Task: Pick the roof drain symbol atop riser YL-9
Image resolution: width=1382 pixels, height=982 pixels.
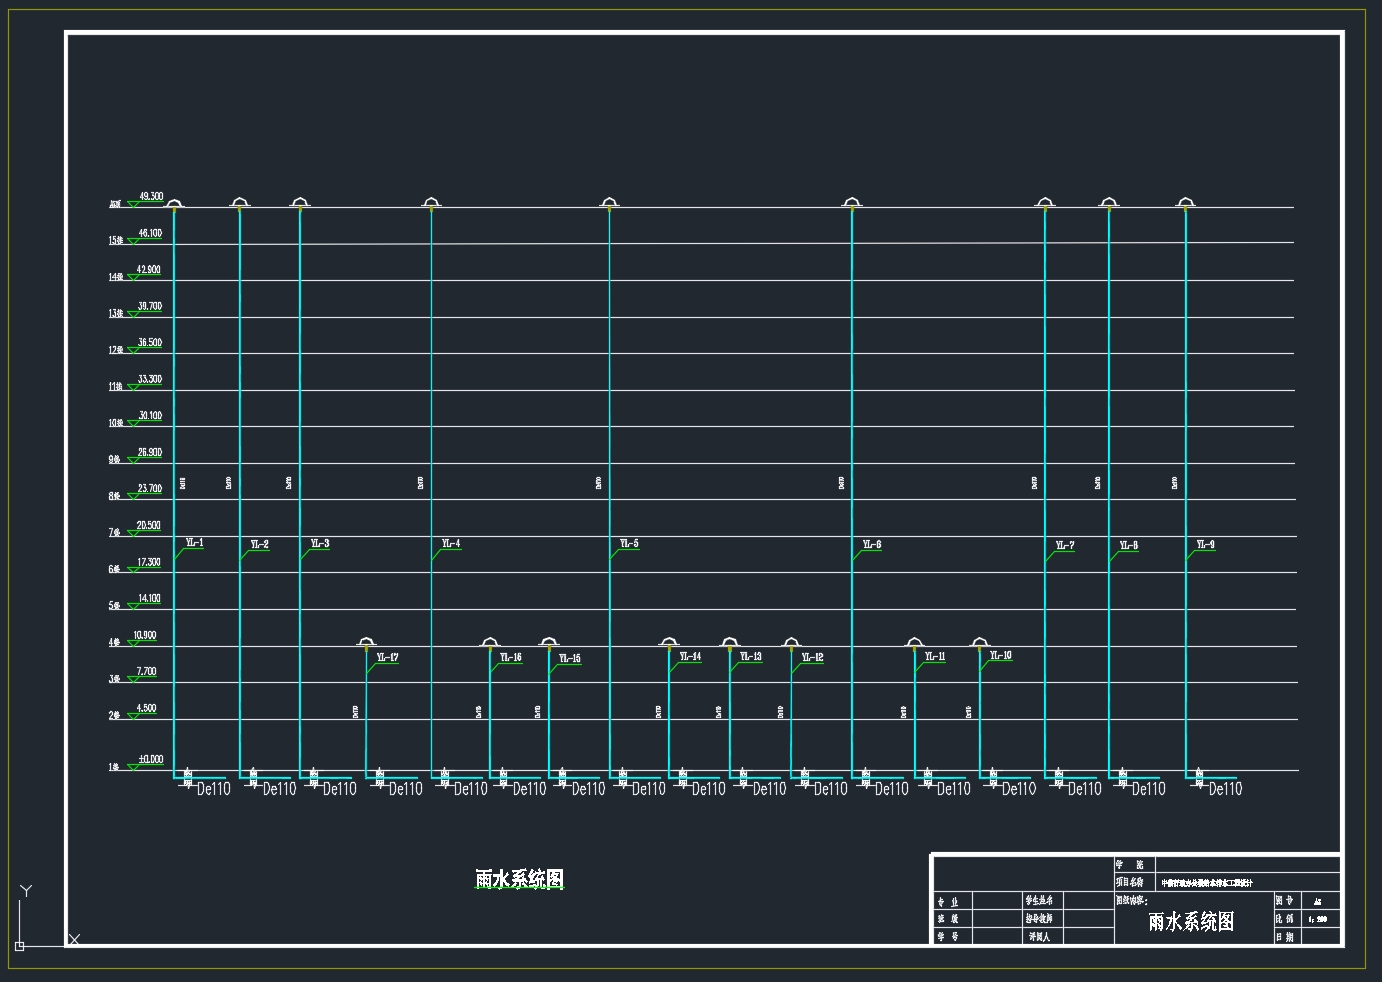Action: pos(1185,203)
